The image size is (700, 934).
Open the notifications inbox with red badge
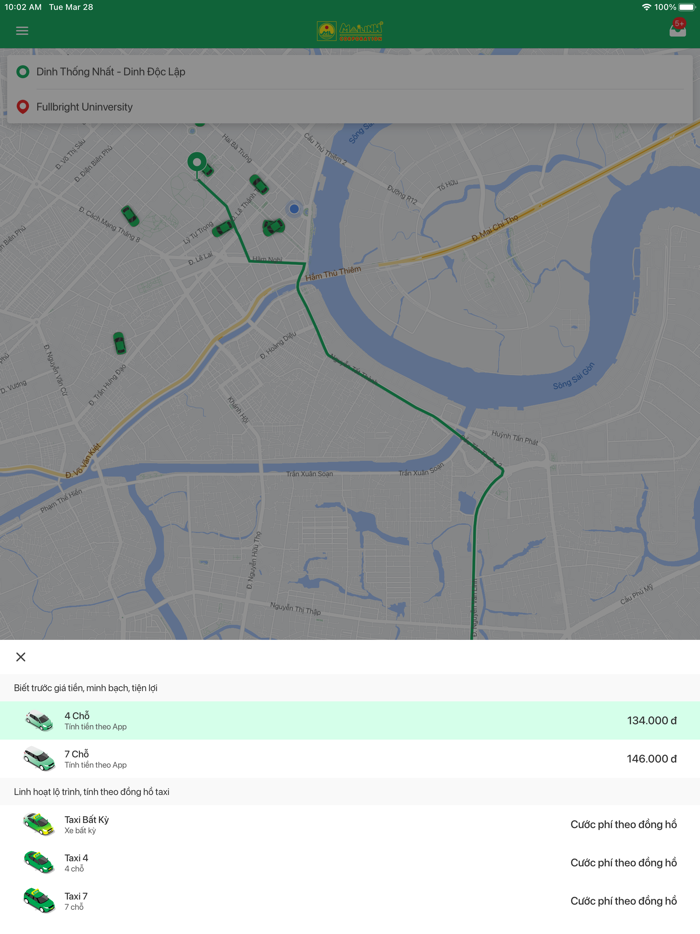[x=678, y=28]
